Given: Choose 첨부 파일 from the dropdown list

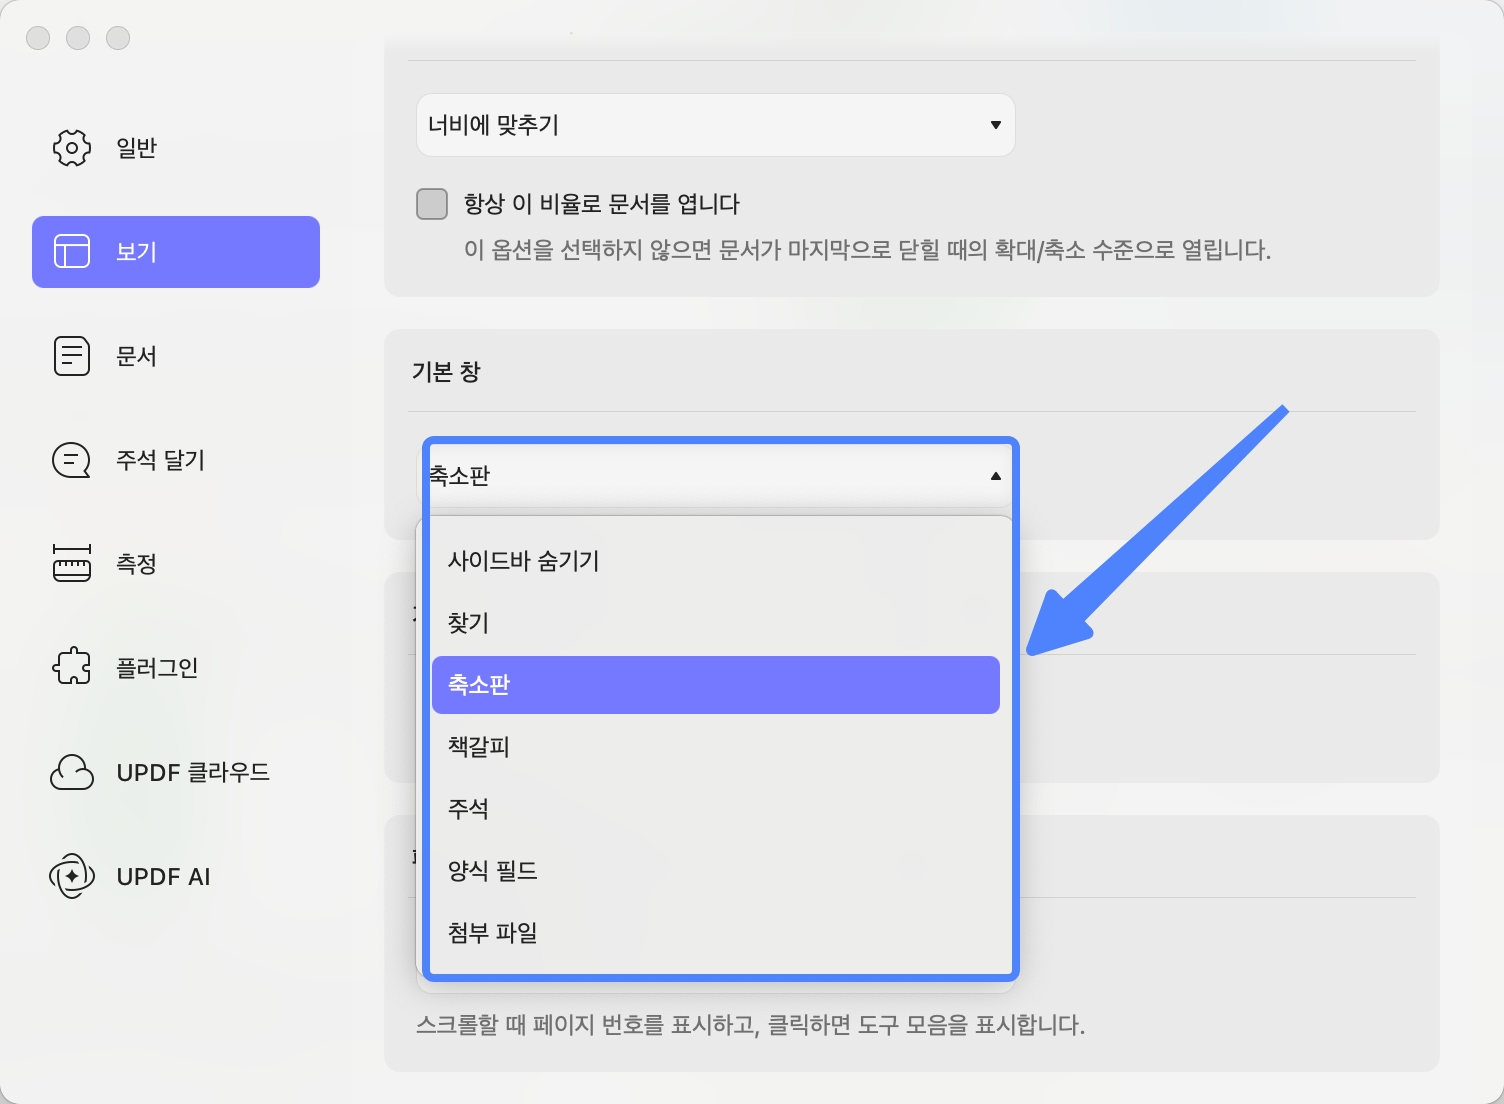Looking at the screenshot, I should [716, 933].
